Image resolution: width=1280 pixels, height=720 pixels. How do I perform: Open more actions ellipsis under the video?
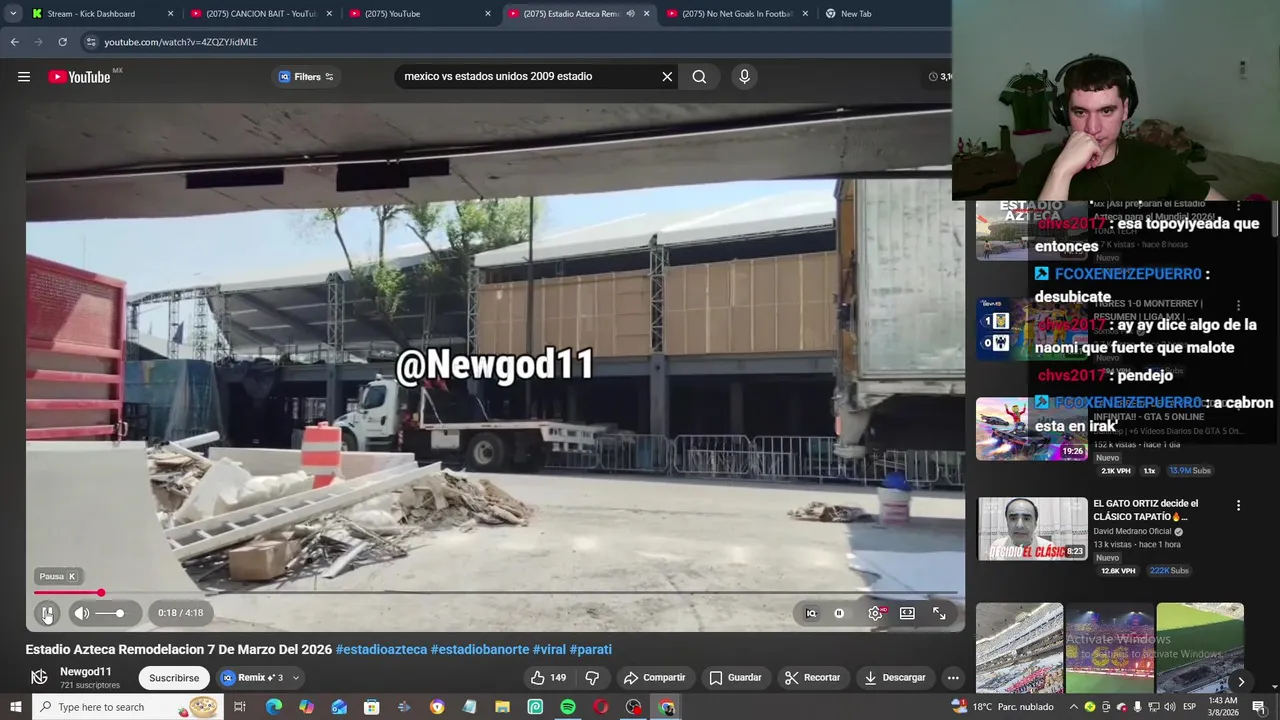[953, 677]
